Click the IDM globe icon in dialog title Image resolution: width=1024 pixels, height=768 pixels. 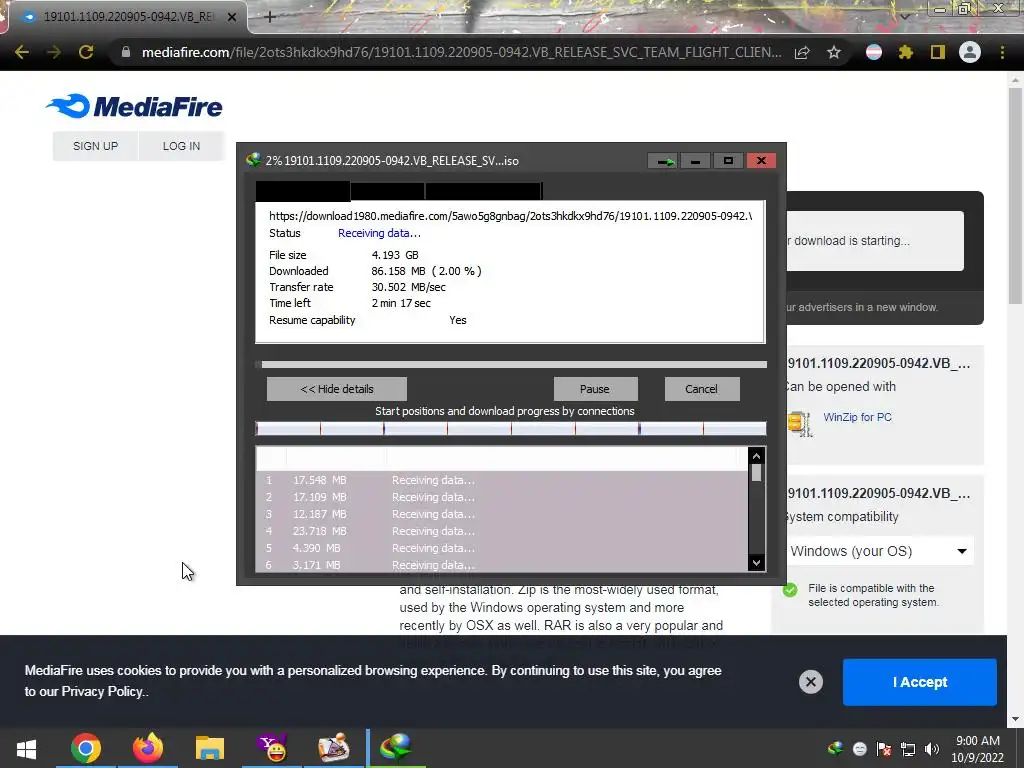pos(253,160)
